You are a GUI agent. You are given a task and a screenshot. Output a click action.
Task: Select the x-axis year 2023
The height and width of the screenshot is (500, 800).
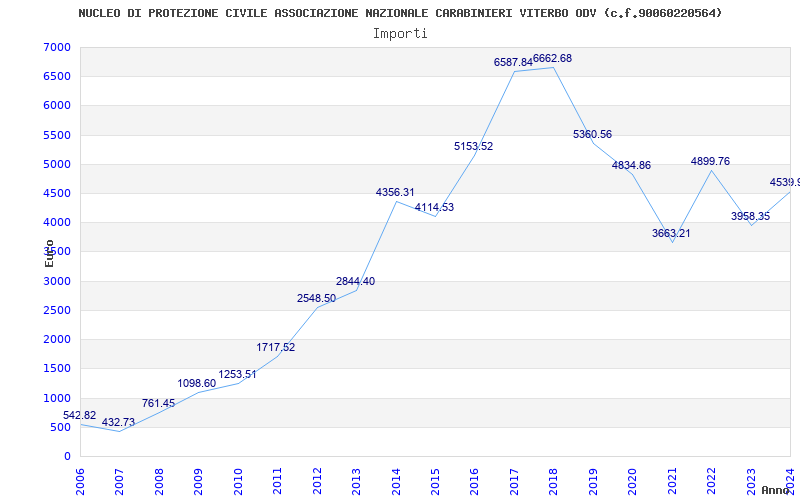[751, 482]
